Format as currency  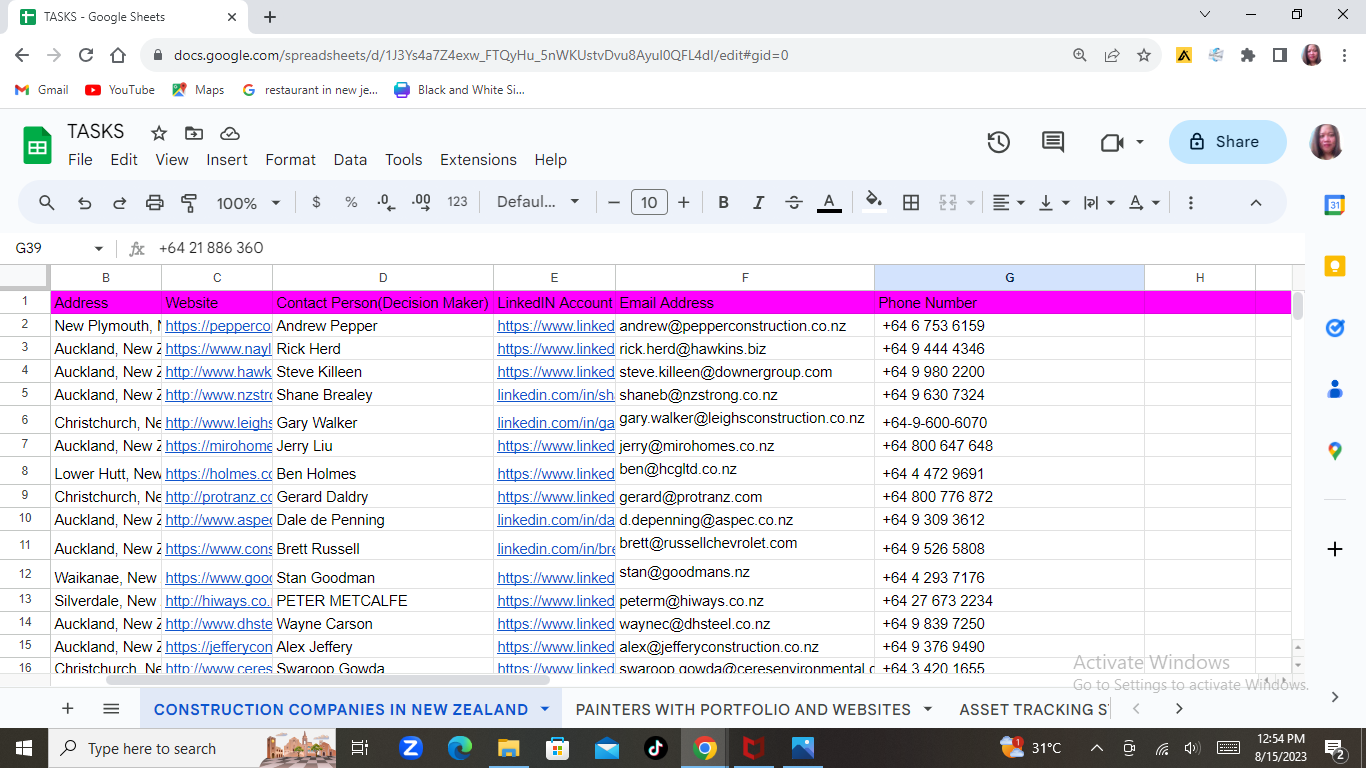coord(317,202)
